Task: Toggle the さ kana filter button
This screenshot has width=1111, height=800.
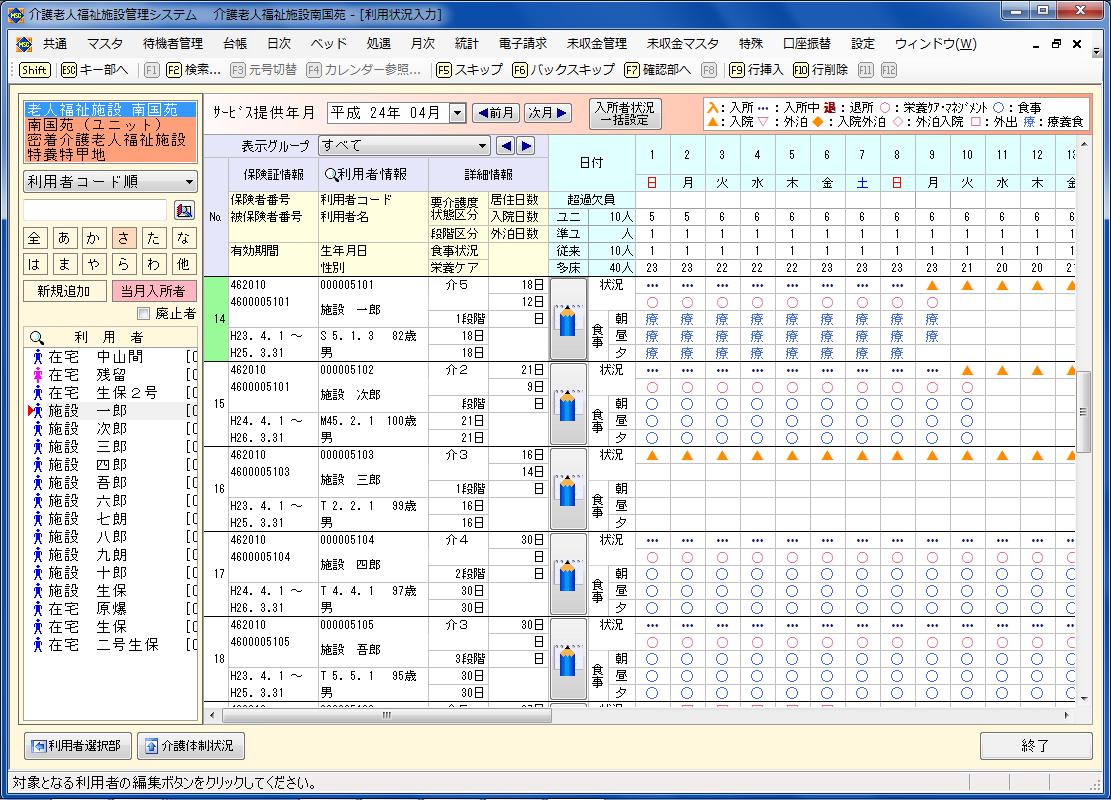Action: point(123,239)
